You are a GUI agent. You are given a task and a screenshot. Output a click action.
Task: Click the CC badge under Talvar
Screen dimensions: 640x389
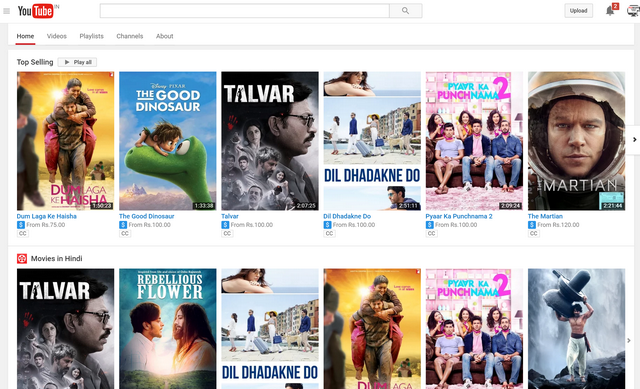pyautogui.click(x=227, y=233)
